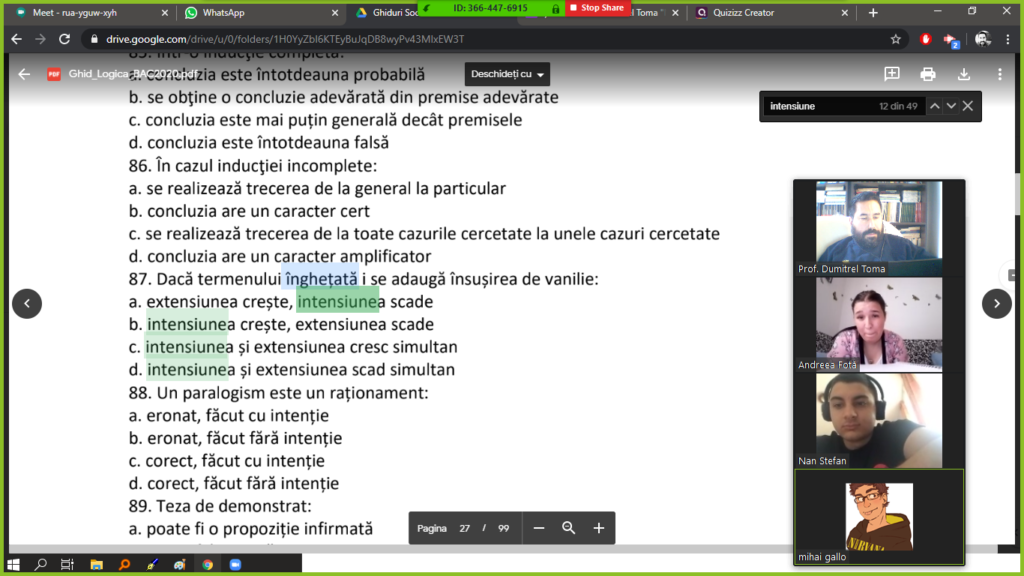Zoom in with the plus button
This screenshot has height=576, width=1024.
(x=599, y=528)
